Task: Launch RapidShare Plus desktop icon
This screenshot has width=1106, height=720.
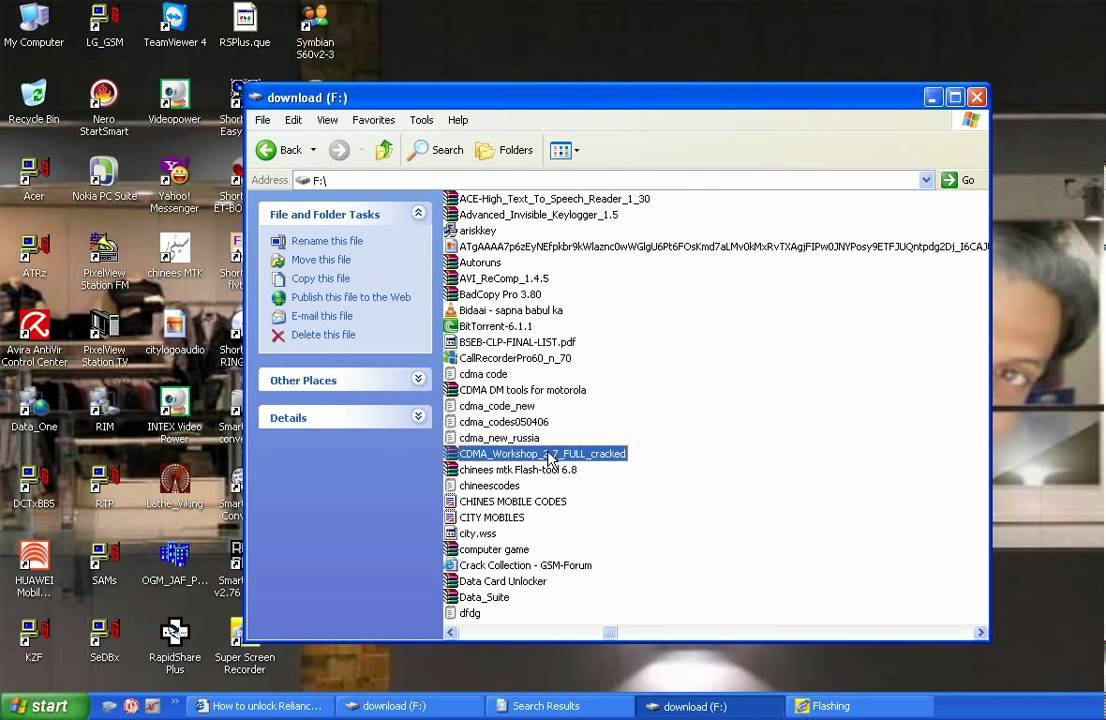Action: [x=174, y=646]
